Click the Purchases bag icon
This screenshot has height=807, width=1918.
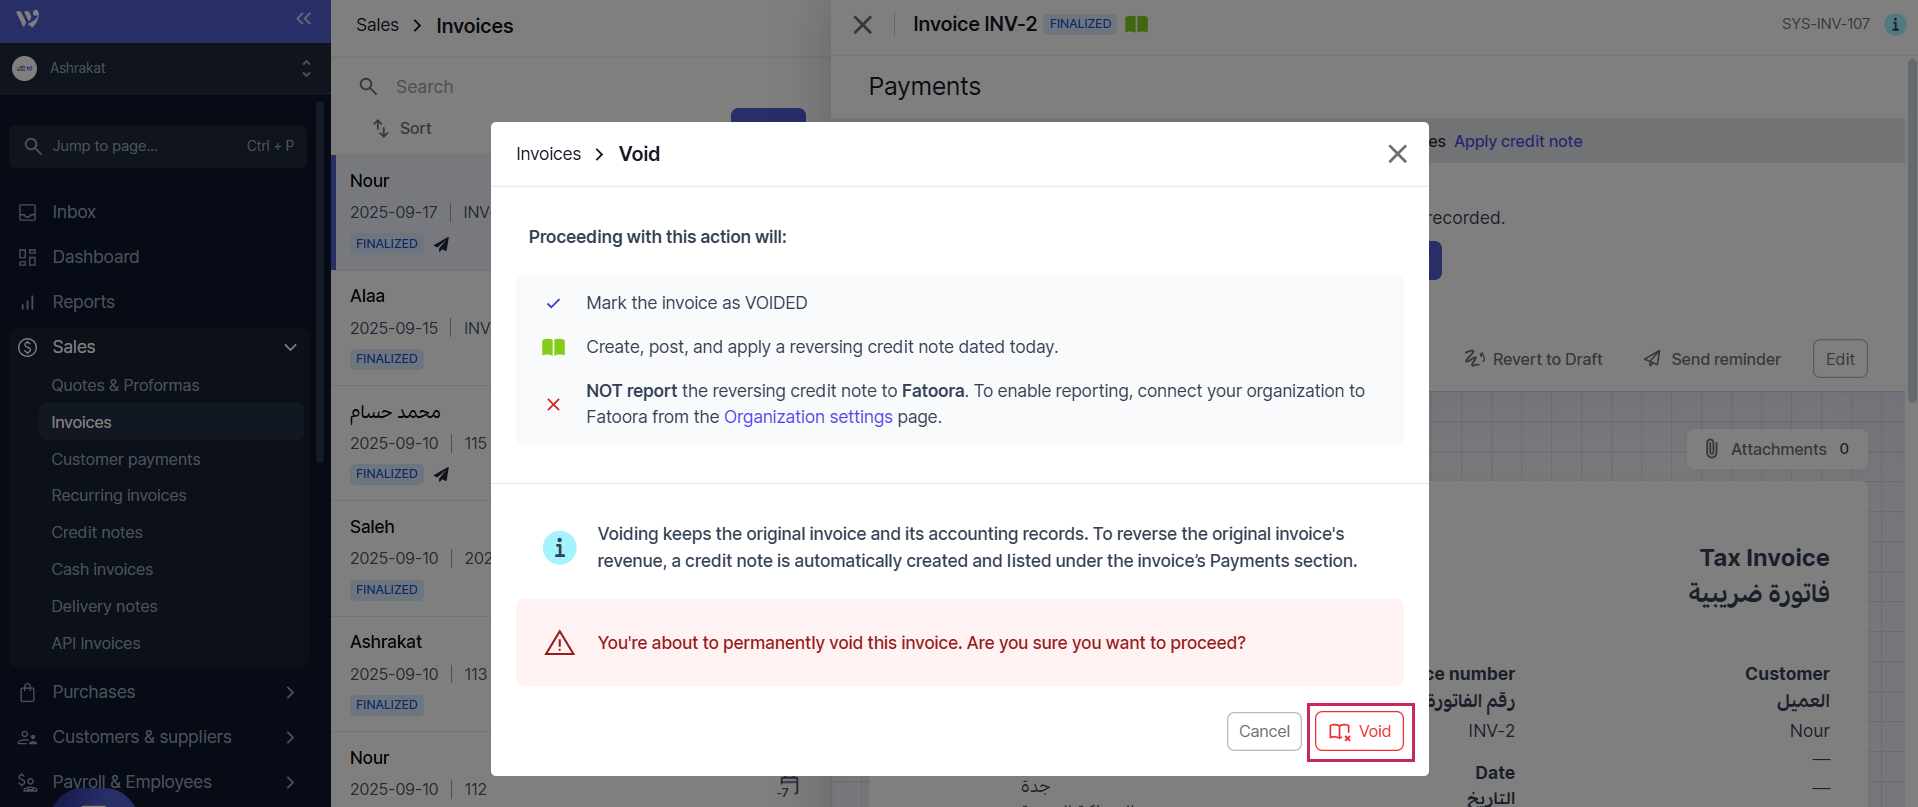coord(27,691)
